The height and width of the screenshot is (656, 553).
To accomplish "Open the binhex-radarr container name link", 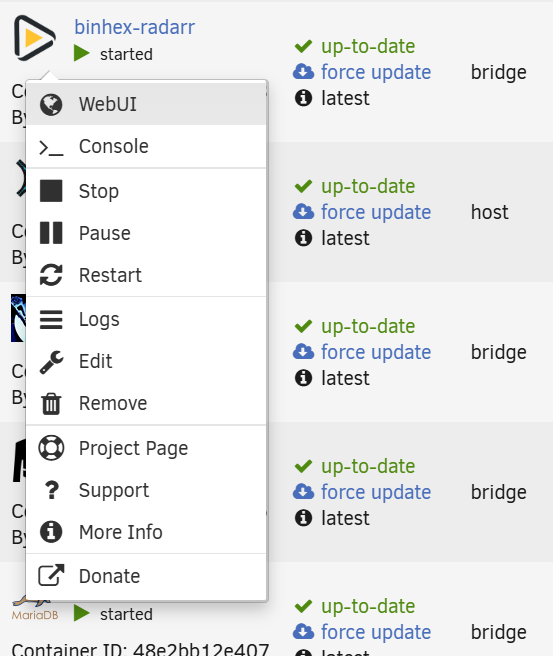I will pyautogui.click(x=134, y=27).
